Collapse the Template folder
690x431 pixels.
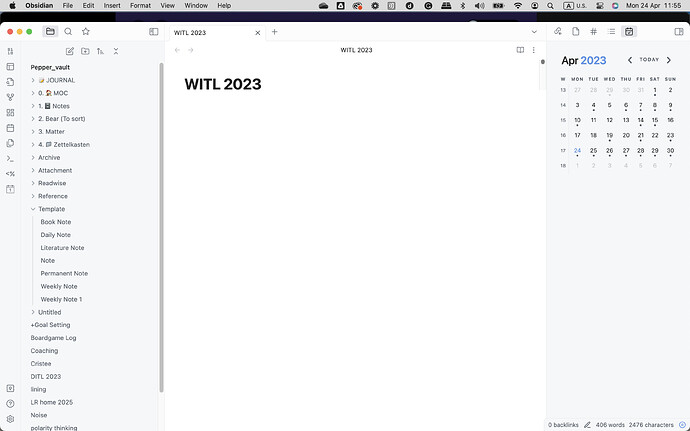[x=33, y=209]
